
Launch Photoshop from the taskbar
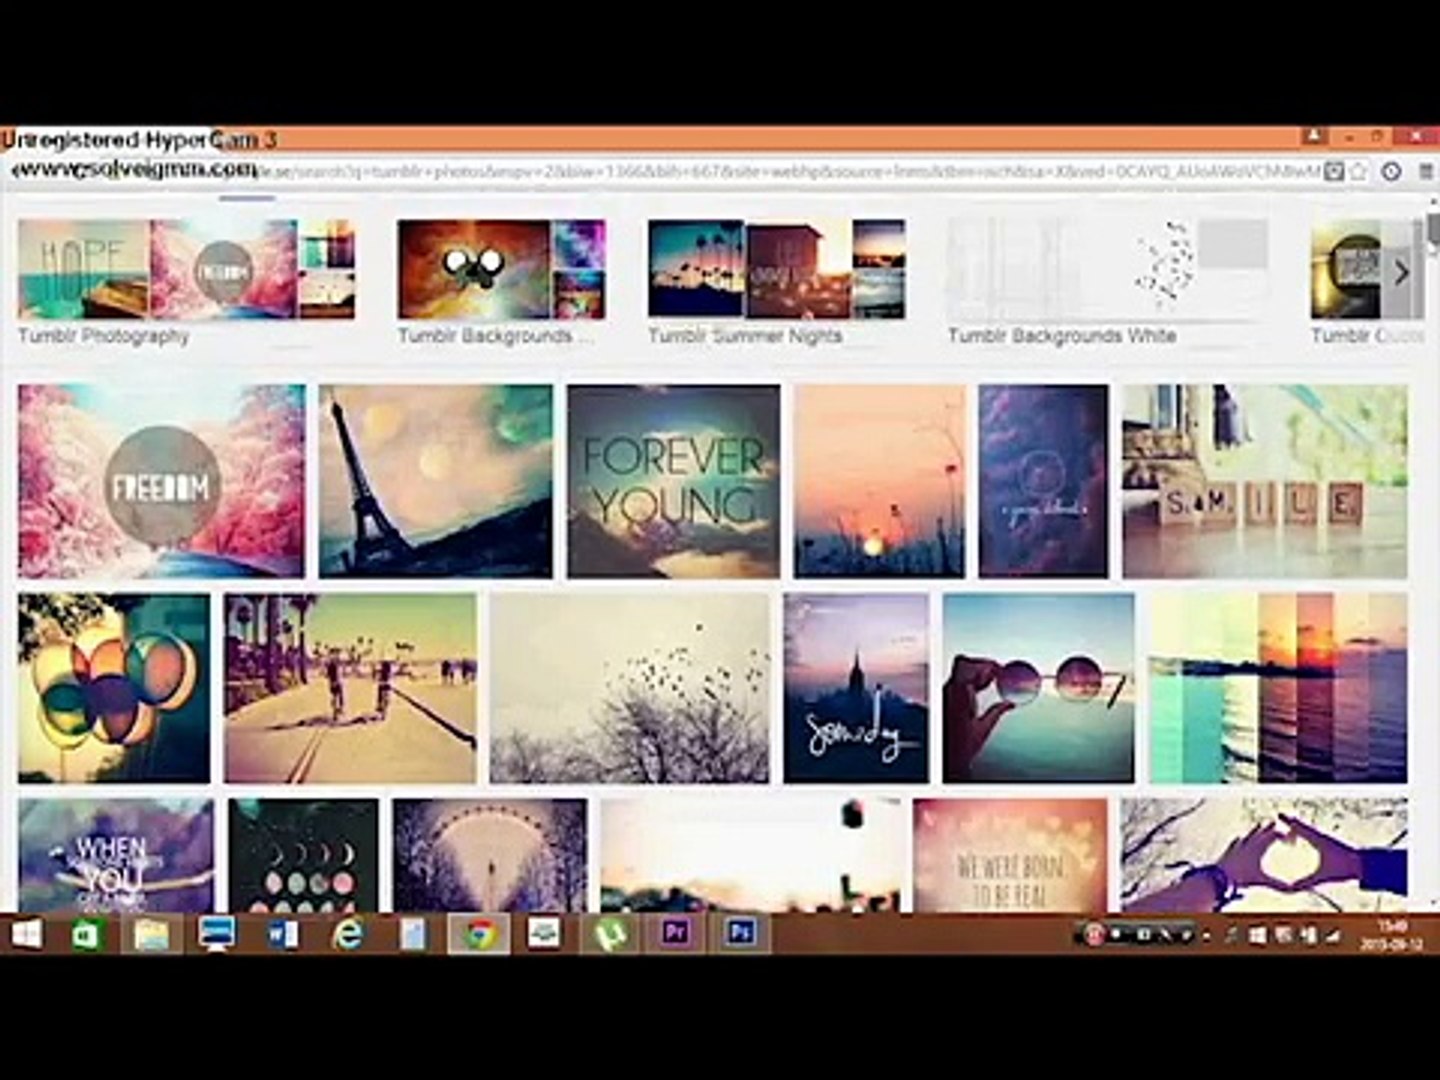pyautogui.click(x=741, y=935)
